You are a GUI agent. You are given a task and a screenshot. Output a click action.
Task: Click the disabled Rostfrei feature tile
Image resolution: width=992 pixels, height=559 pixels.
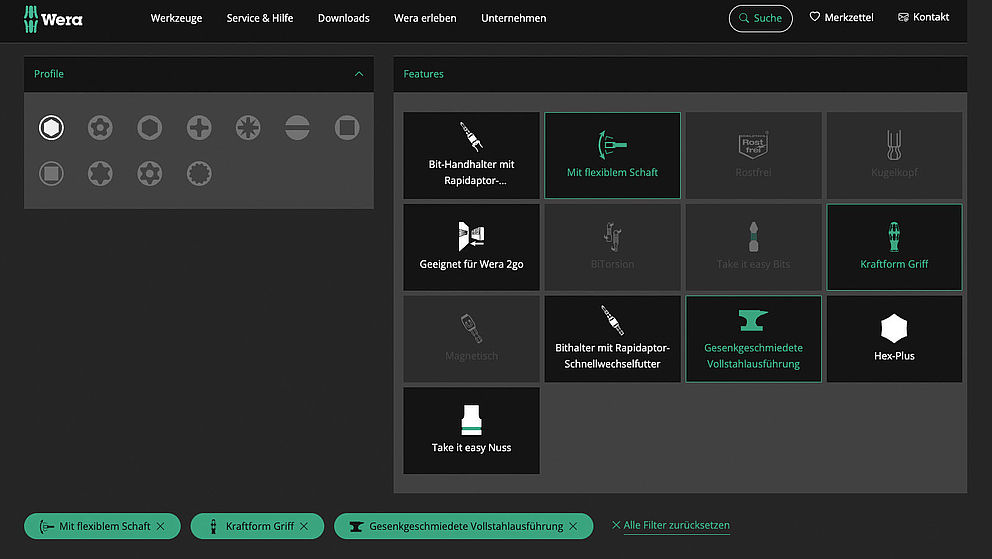[753, 156]
